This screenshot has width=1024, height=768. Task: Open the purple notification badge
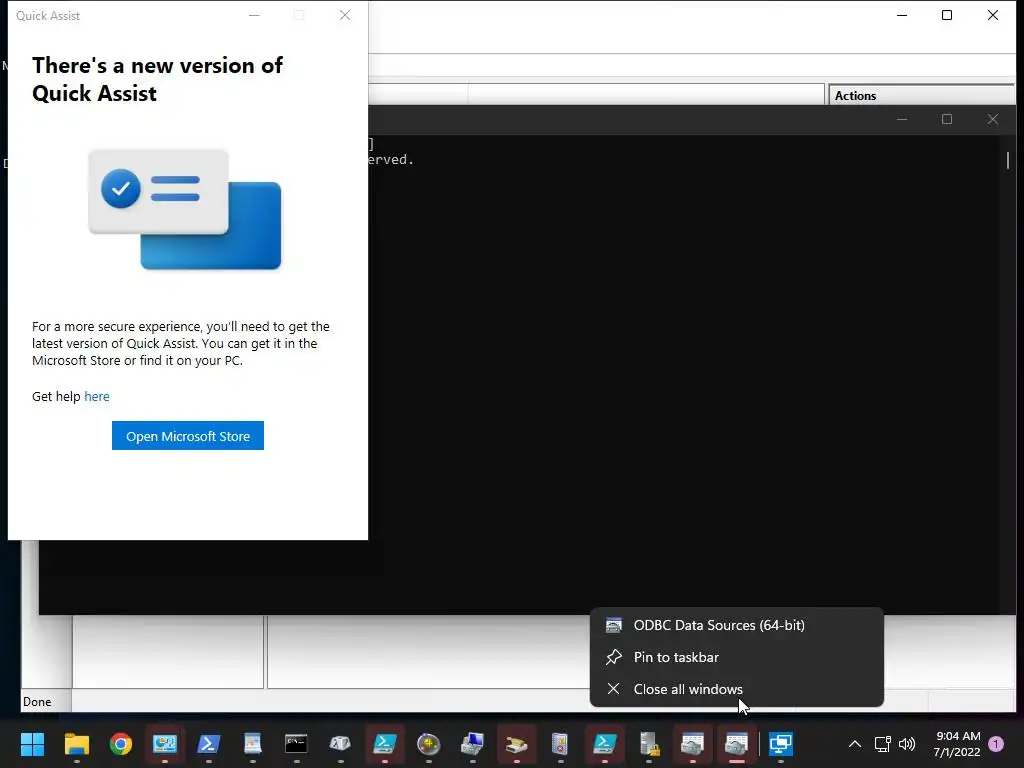996,744
